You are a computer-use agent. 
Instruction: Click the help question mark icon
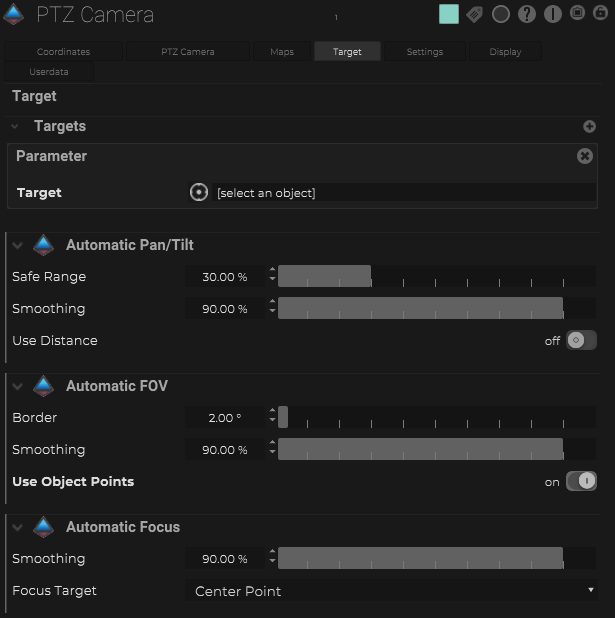point(527,14)
